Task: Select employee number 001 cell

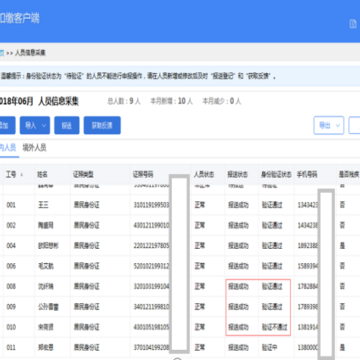Action: [x=11, y=205]
